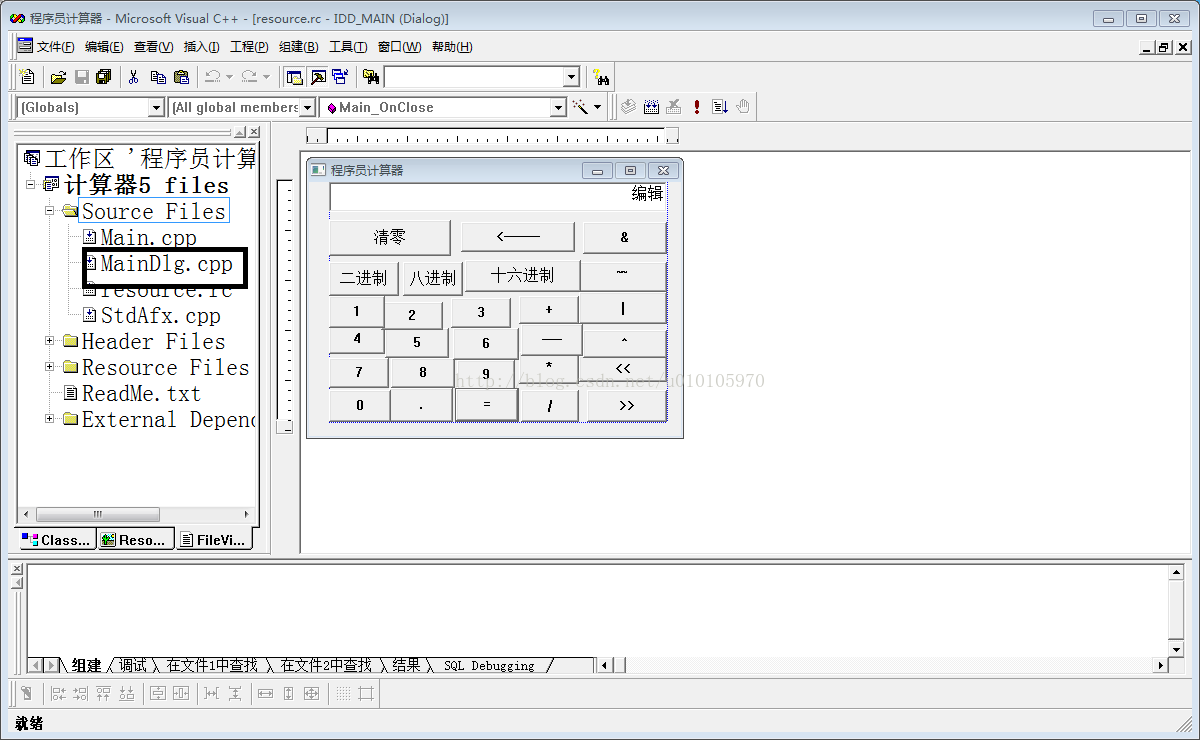
Task: Toggle the Workspace pane toolbar button
Action: point(294,77)
